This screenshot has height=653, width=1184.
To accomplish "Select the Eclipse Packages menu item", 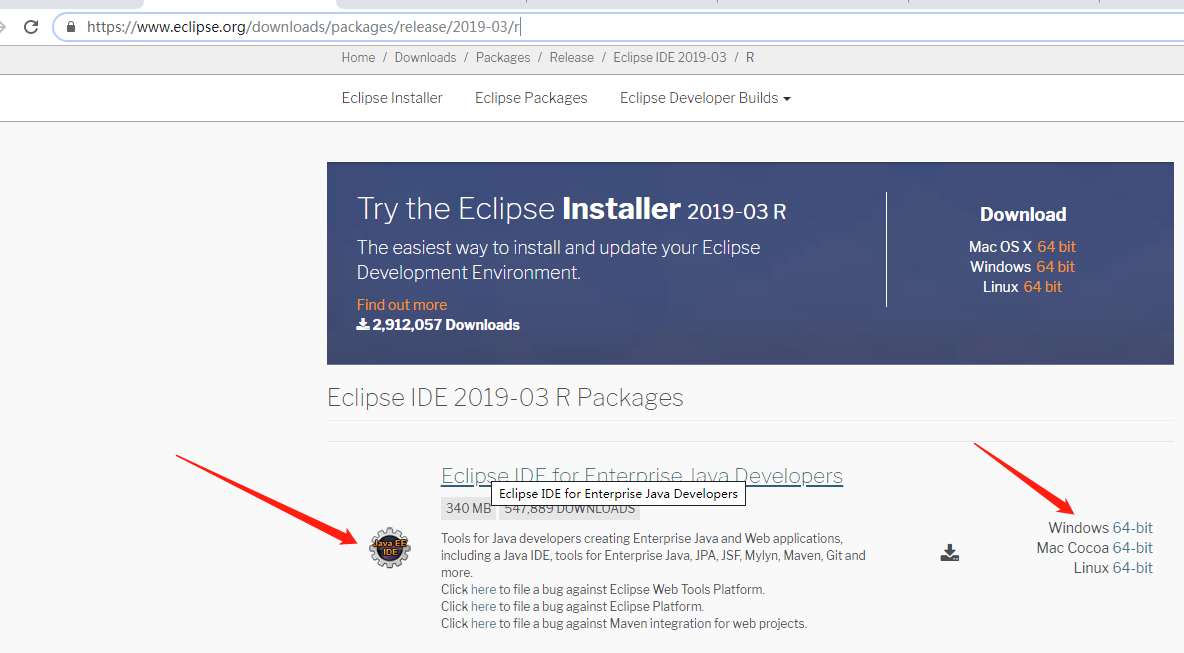I will pyautogui.click(x=530, y=97).
